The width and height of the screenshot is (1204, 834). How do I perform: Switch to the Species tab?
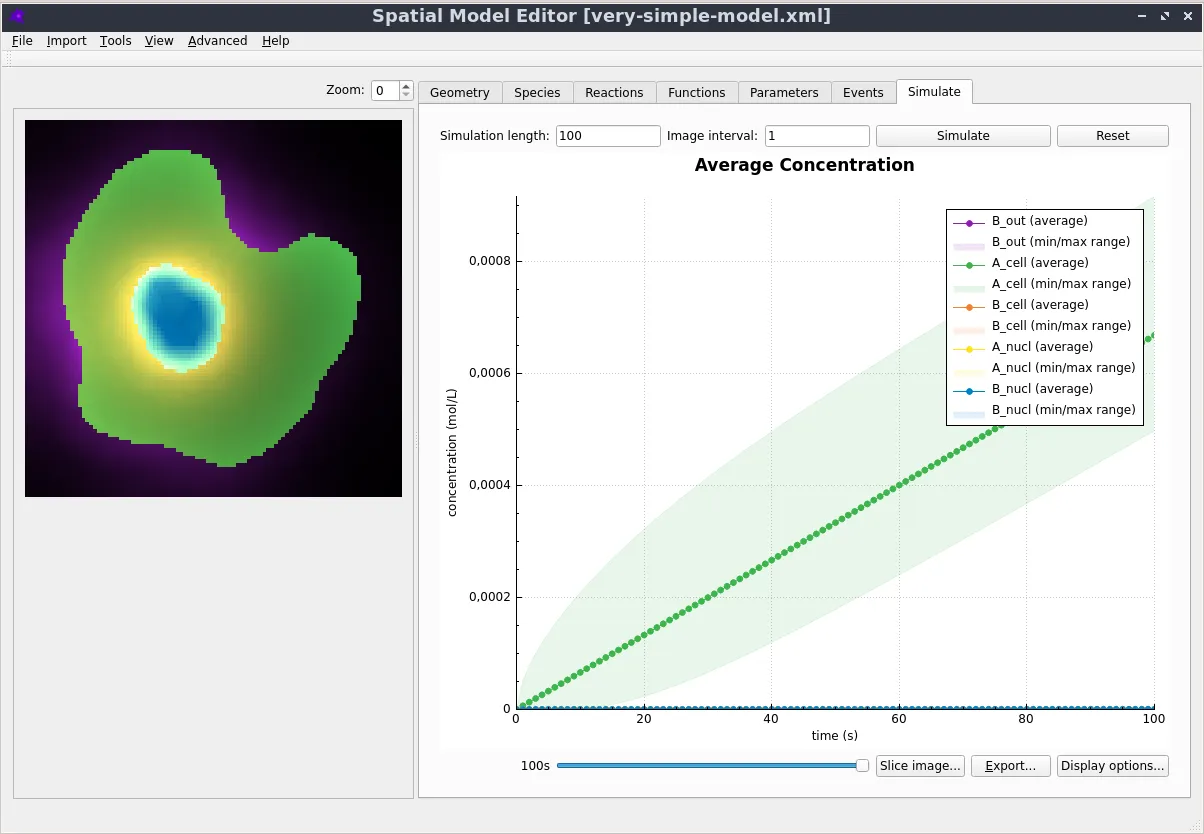(x=537, y=92)
